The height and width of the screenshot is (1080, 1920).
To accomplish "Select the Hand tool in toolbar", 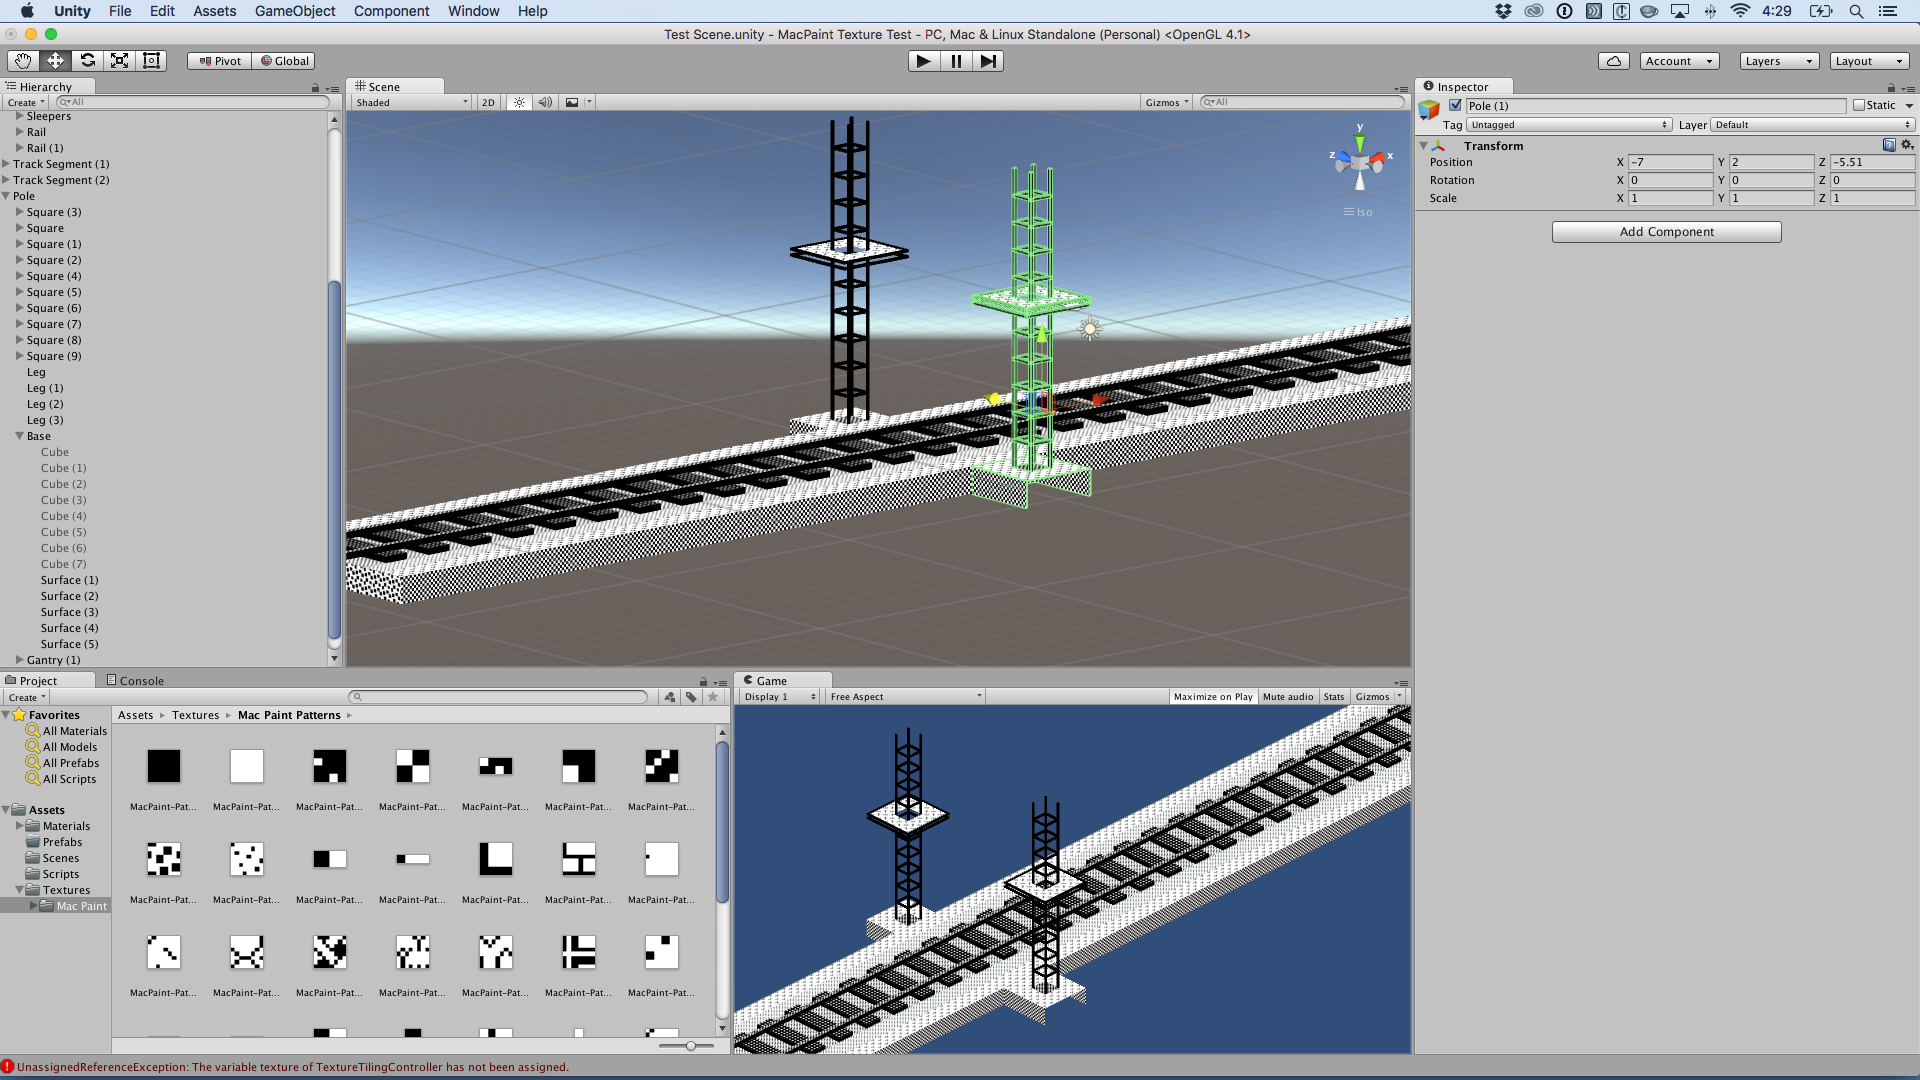I will coord(23,61).
